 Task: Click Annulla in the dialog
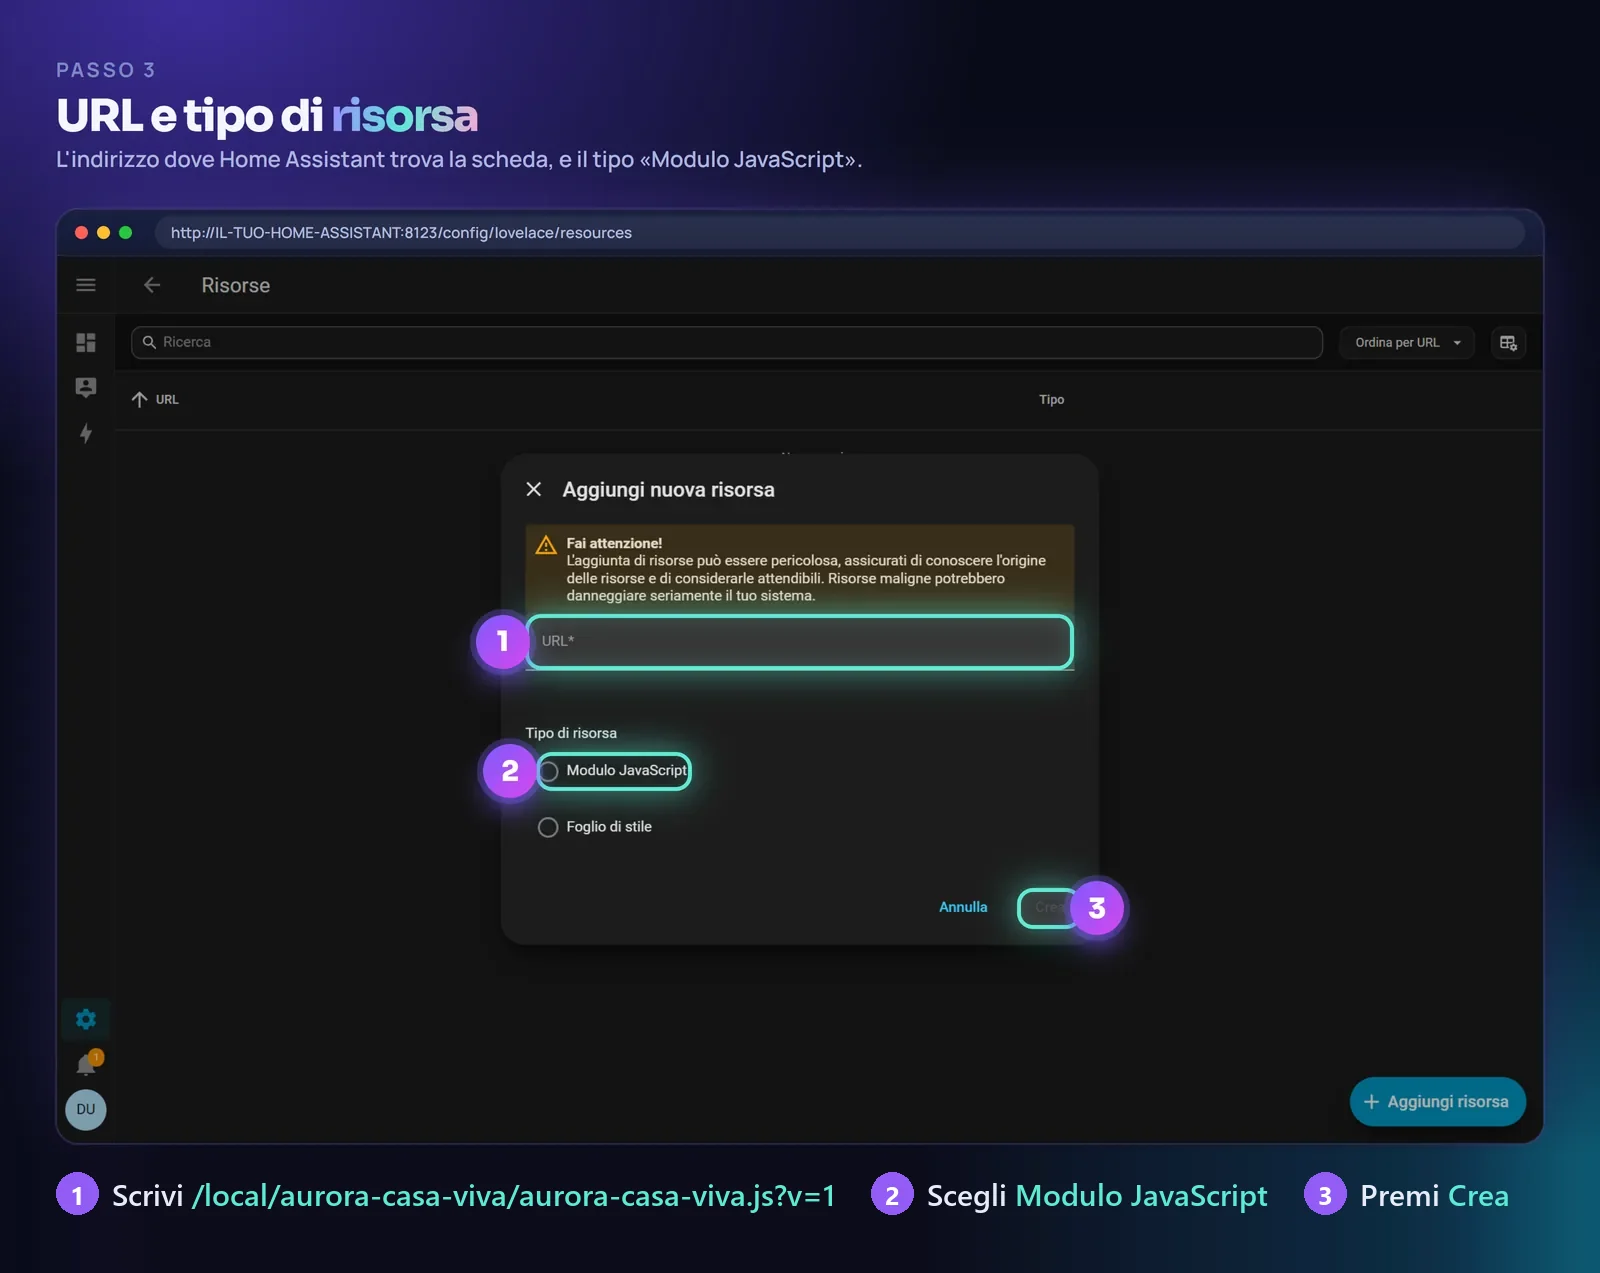click(963, 907)
